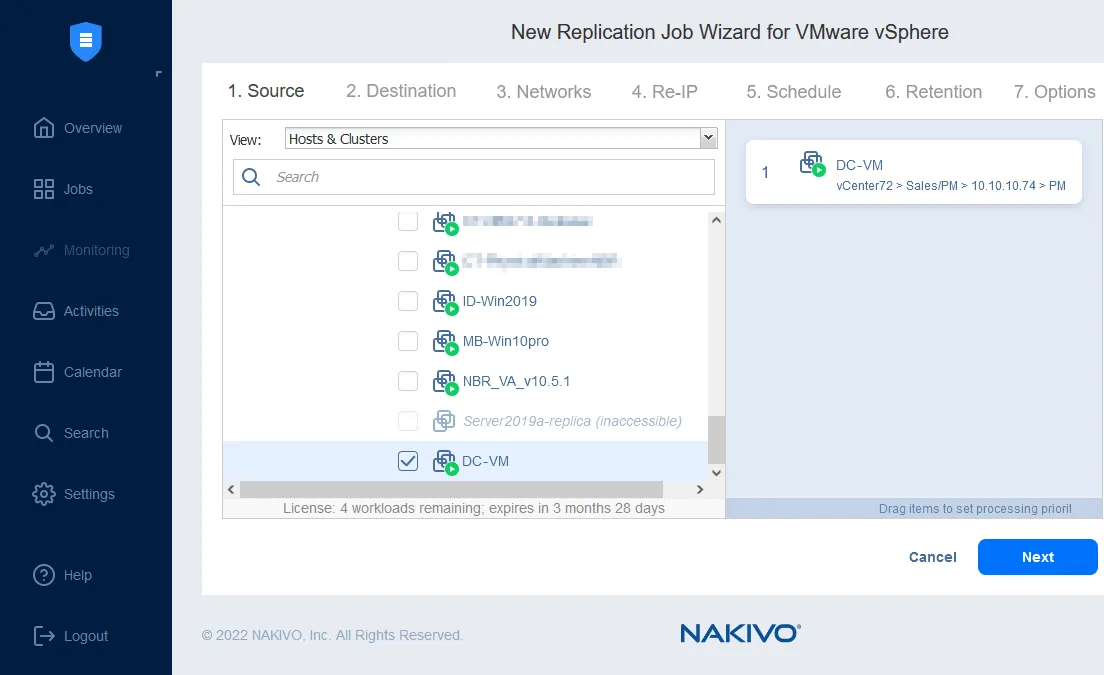The image size is (1104, 675).
Task: Go to the Schedule step
Action: point(792,91)
